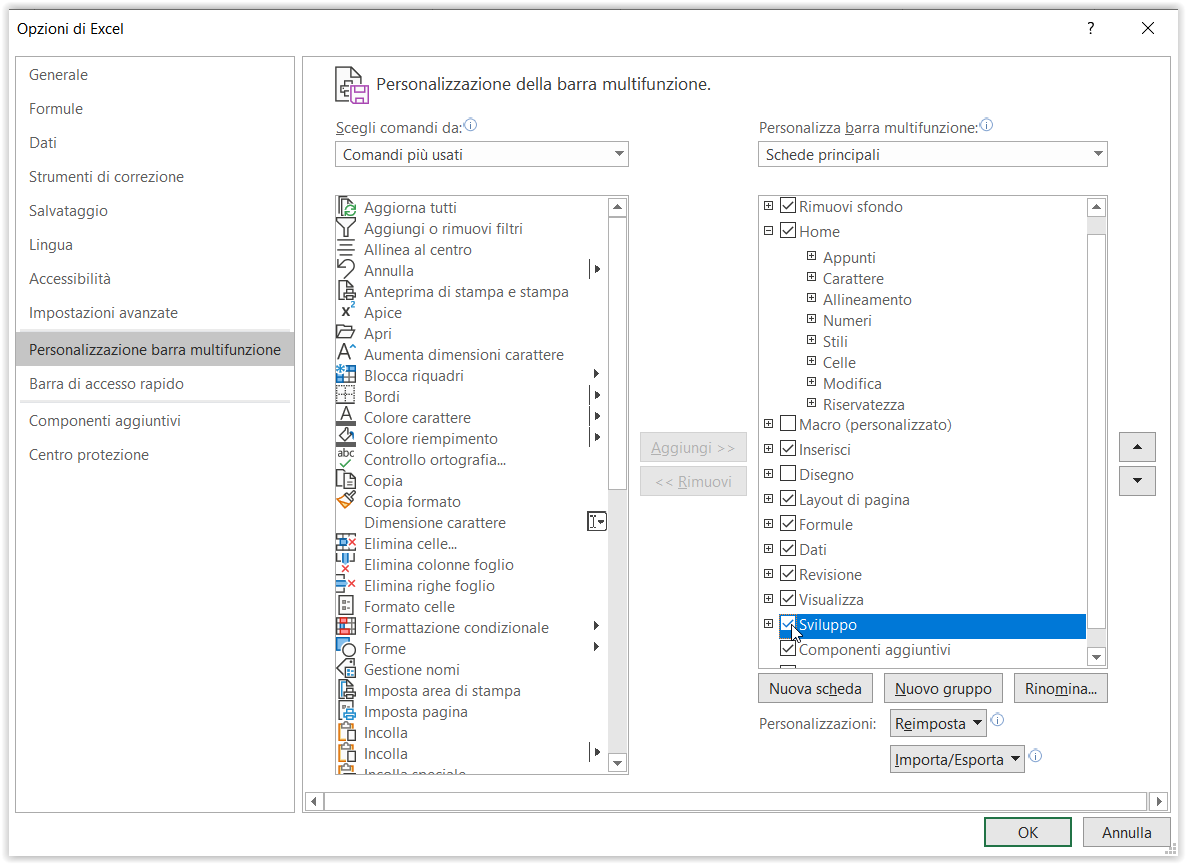Move selected tab up with arrow button
1186x864 pixels.
pyautogui.click(x=1137, y=447)
